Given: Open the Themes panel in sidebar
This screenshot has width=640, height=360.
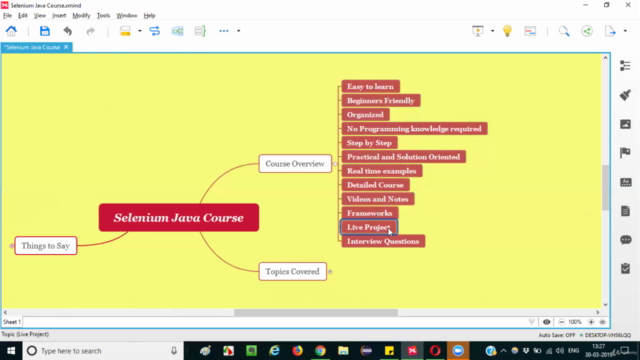Looking at the screenshot, I should [625, 182].
